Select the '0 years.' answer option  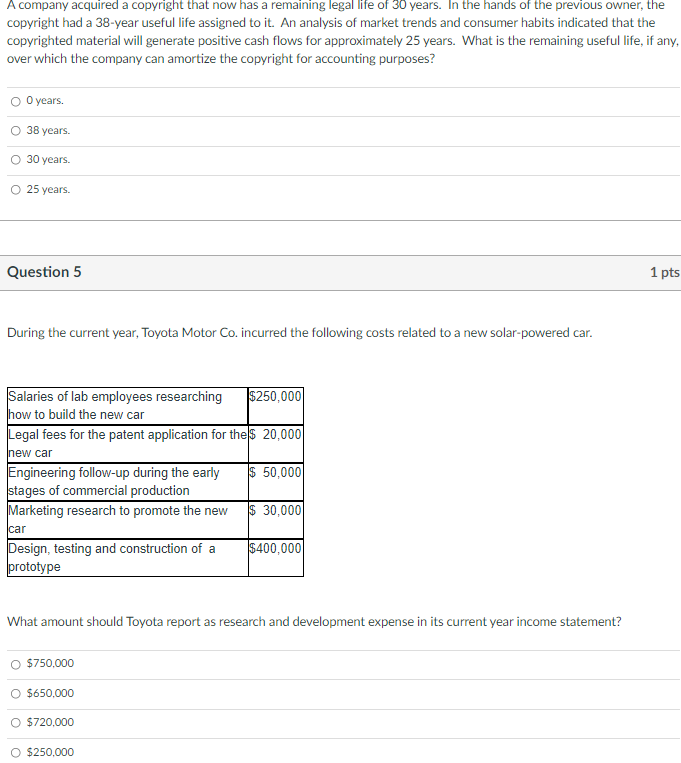(x=16, y=101)
